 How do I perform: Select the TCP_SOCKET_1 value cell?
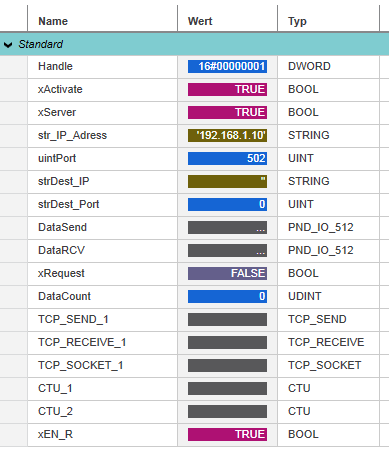(x=227, y=365)
